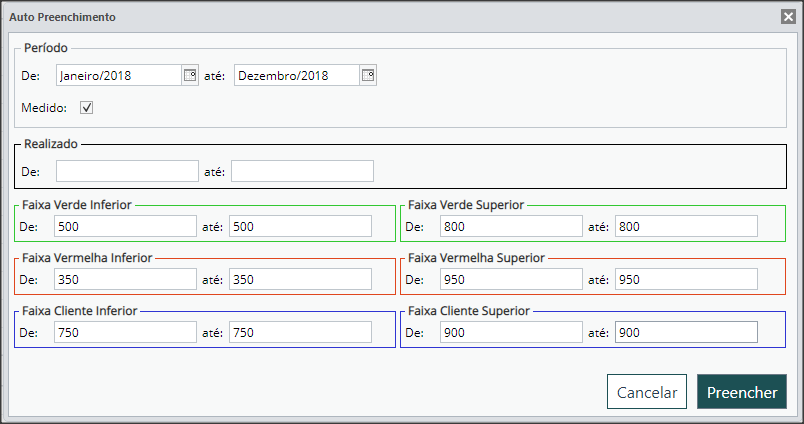The image size is (804, 424).
Task: Click the Auto Preenchimento title text
Action: point(63,17)
